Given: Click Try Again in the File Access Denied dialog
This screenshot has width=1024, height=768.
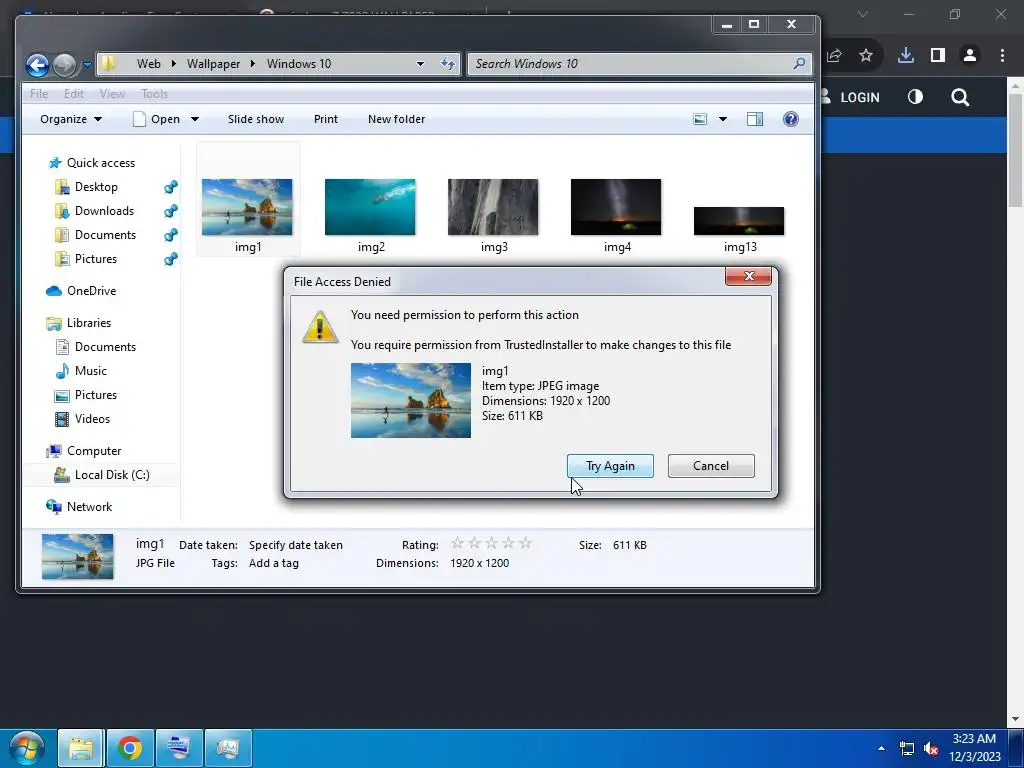Looking at the screenshot, I should point(610,466).
